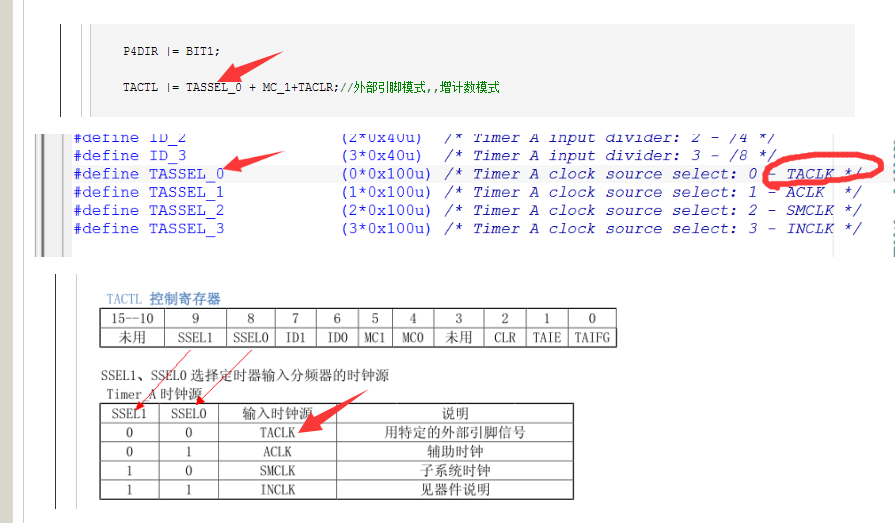Select 'TASSEL_2' in the #define line

click(187, 211)
